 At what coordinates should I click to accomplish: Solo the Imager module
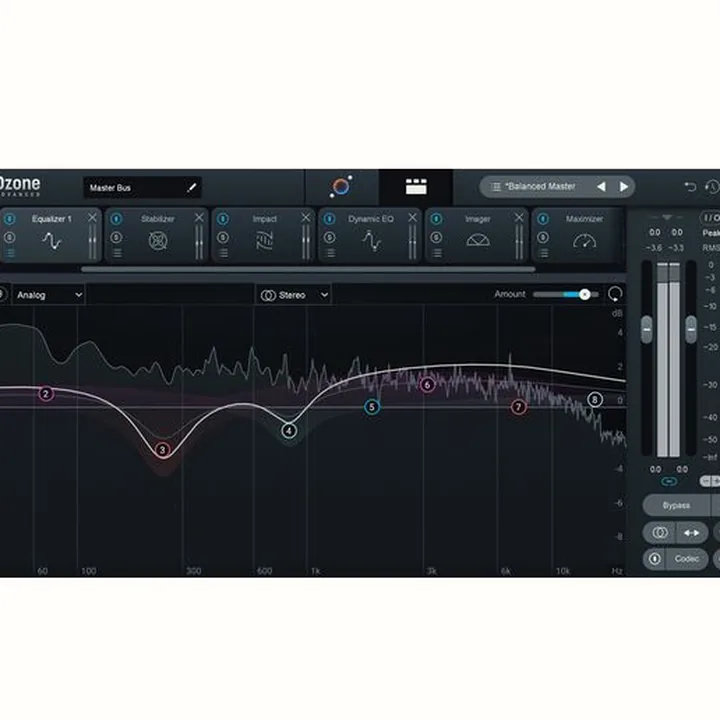click(x=436, y=237)
